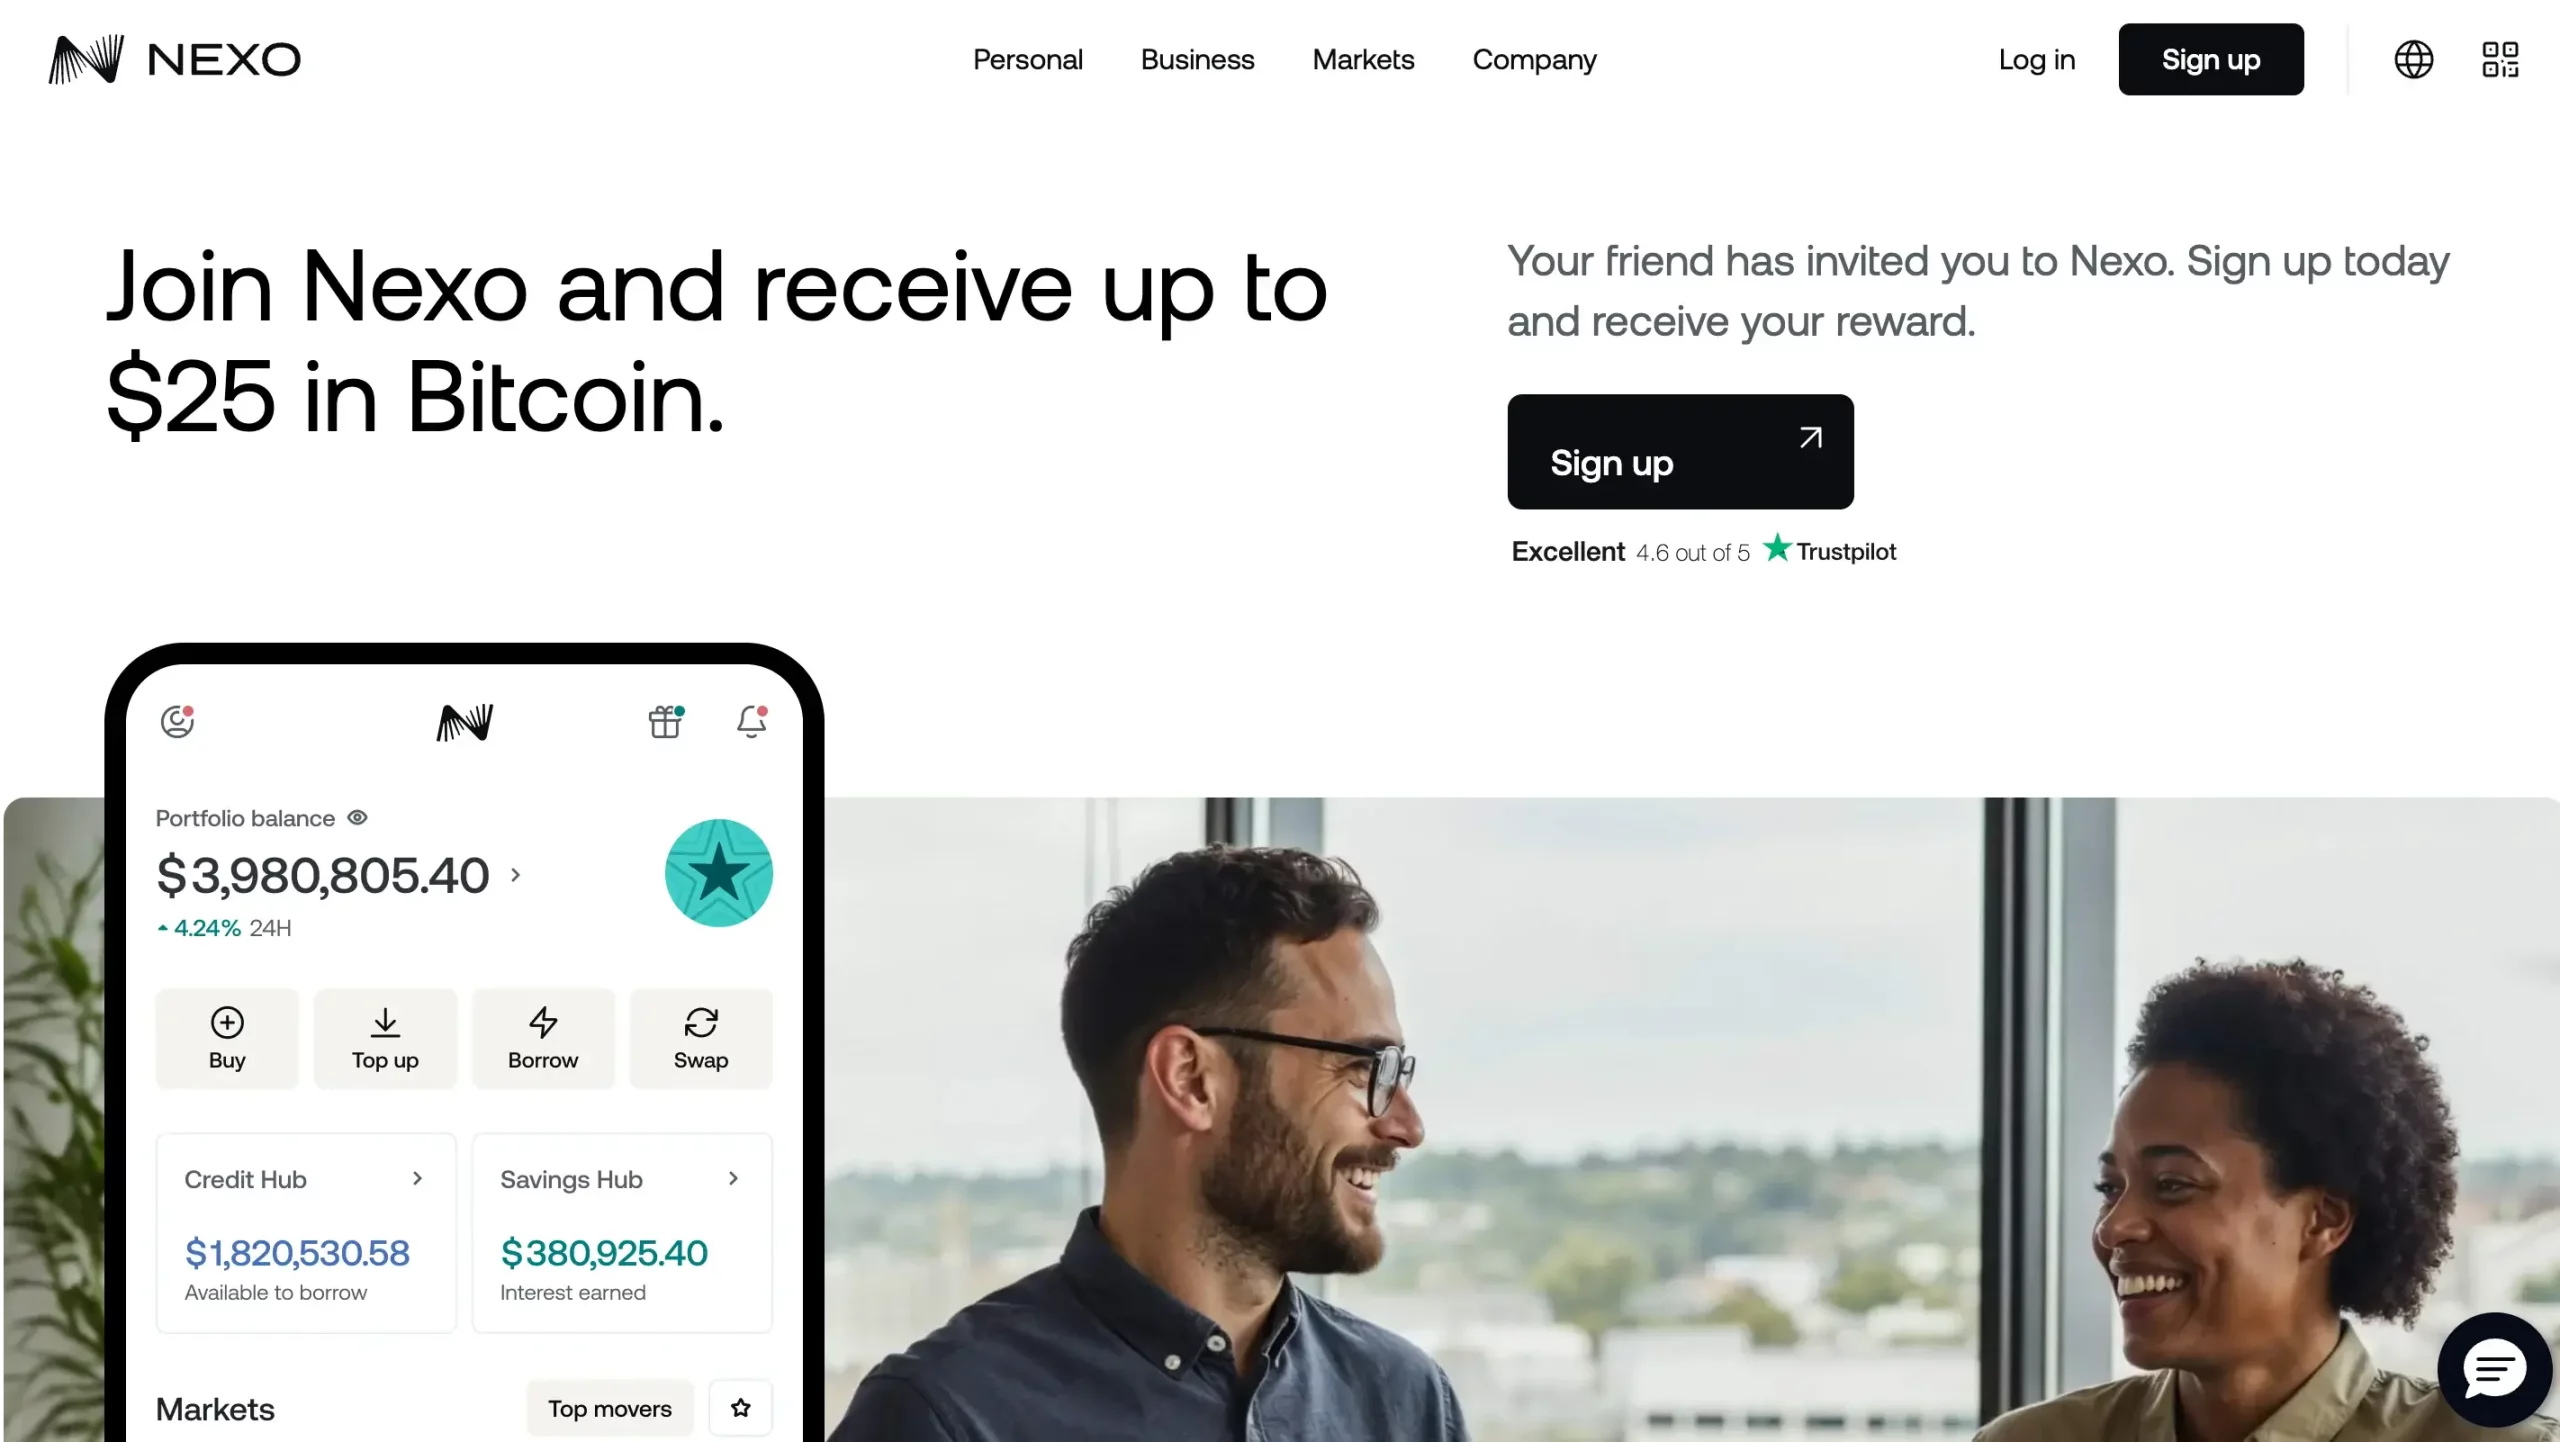The height and width of the screenshot is (1442, 2560).
Task: Expand the Credit Hub section arrow
Action: pos(417,1178)
